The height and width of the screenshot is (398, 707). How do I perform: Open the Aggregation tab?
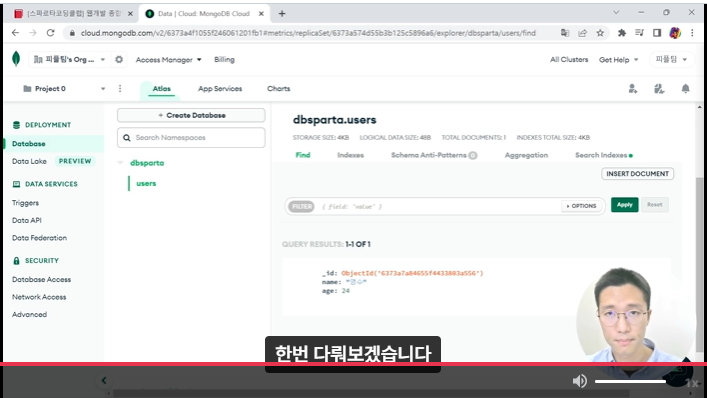pyautogui.click(x=526, y=155)
